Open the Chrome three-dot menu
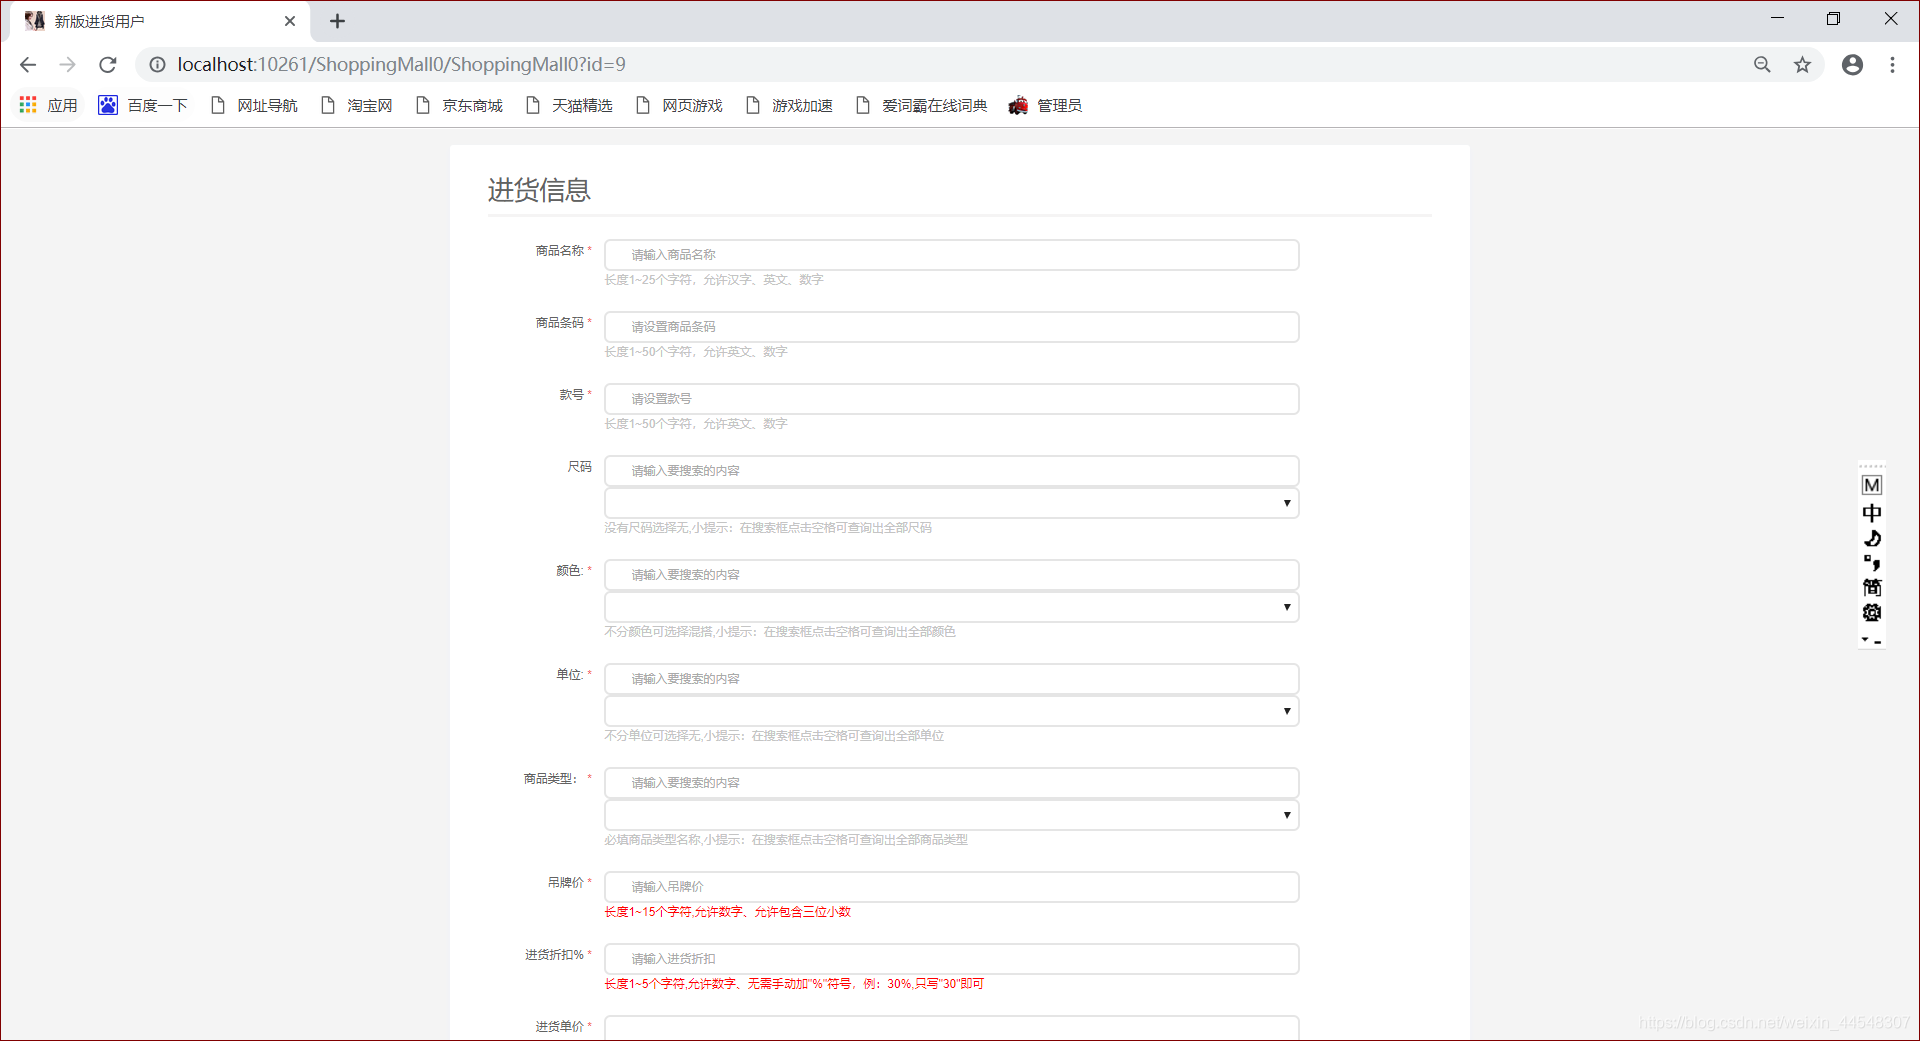The width and height of the screenshot is (1920, 1041). (x=1892, y=64)
